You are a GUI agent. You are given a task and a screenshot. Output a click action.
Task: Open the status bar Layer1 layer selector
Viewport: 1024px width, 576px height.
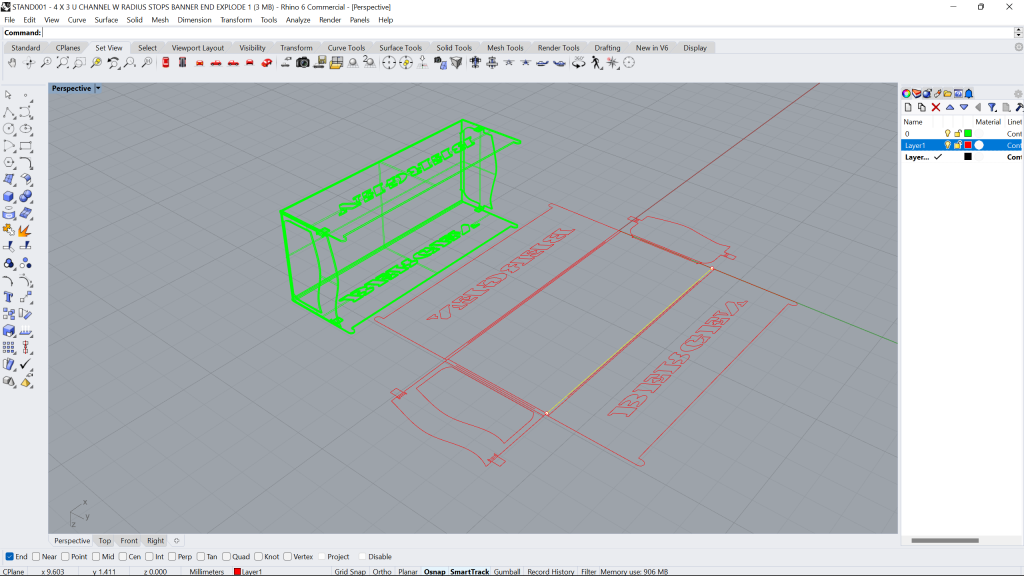pyautogui.click(x=248, y=571)
